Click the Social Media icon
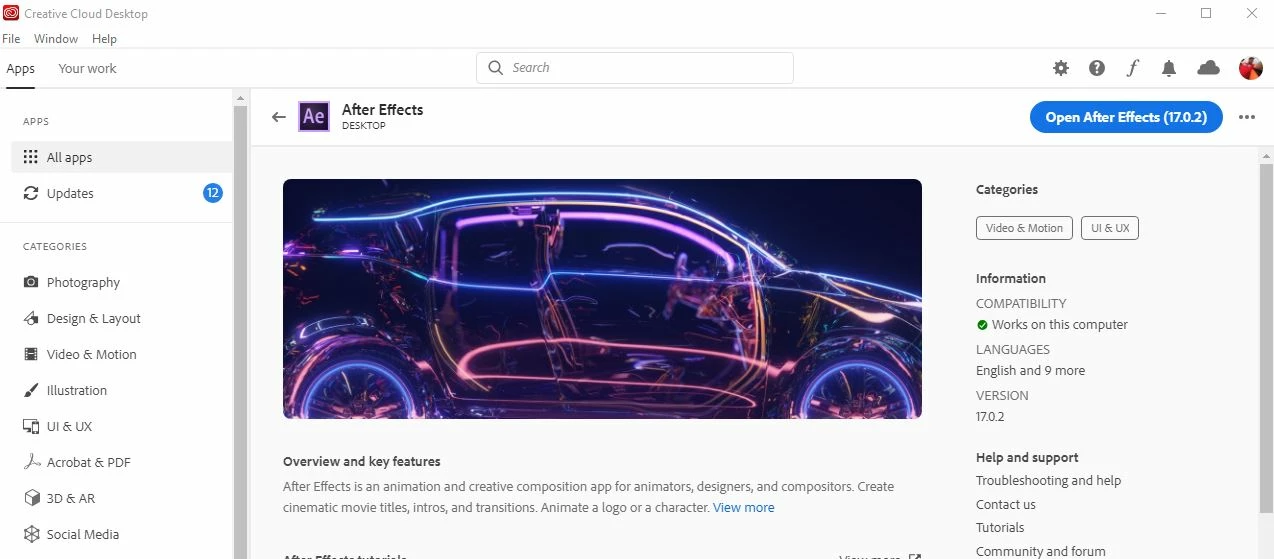 [x=31, y=534]
